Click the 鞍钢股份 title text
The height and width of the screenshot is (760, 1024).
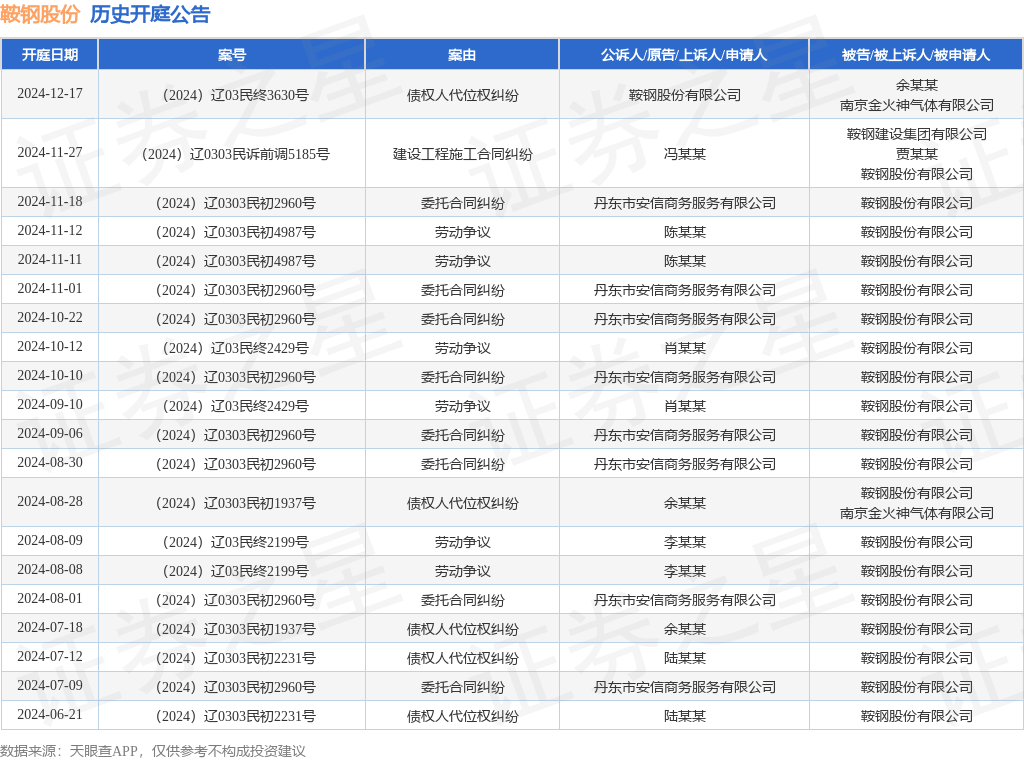pos(40,14)
